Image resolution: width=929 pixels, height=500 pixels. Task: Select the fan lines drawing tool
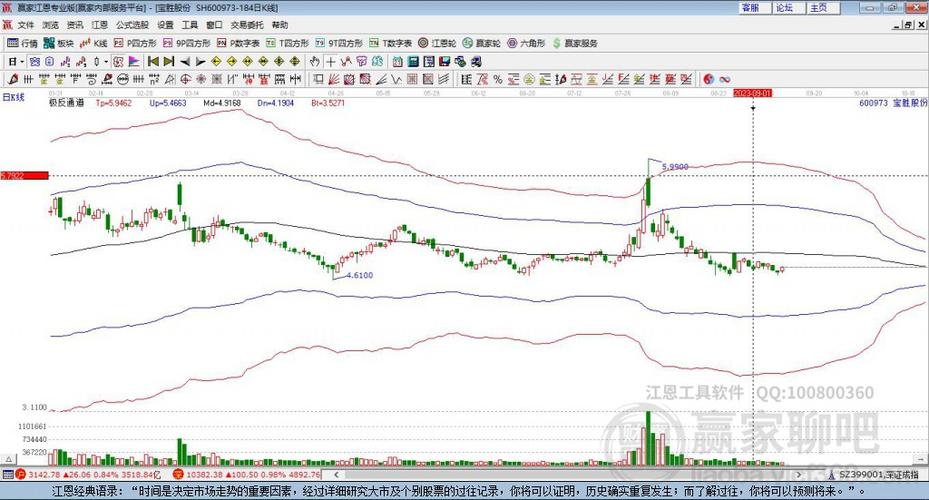[334, 79]
